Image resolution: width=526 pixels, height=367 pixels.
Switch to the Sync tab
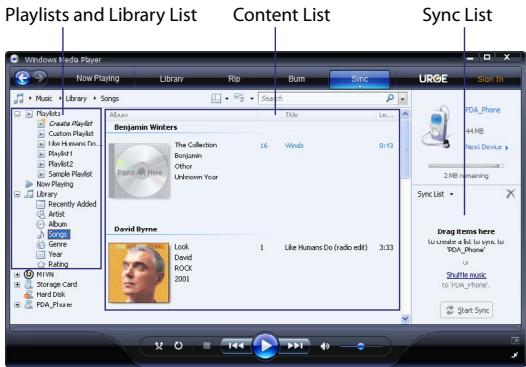point(360,79)
